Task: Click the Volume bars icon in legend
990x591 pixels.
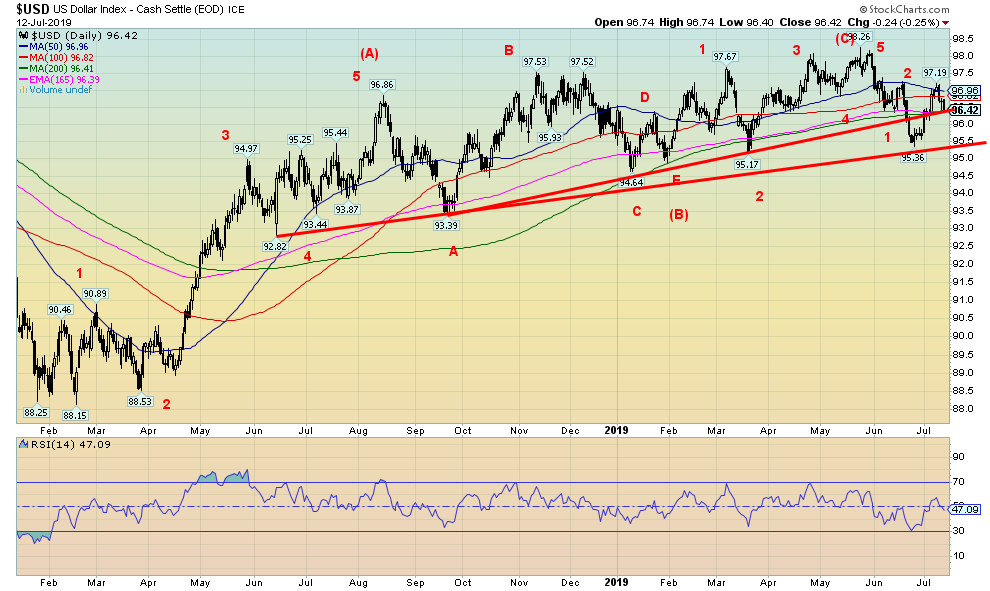Action: click(x=21, y=90)
